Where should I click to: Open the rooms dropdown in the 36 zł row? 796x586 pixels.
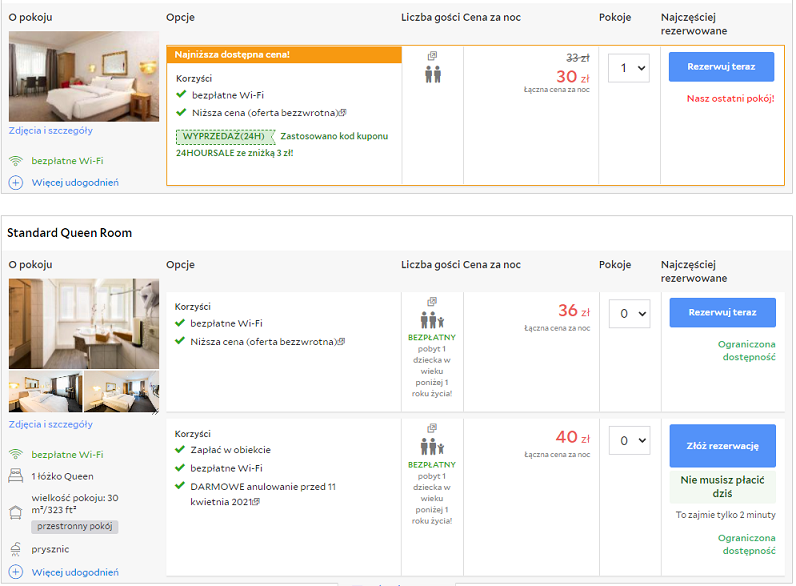629,314
